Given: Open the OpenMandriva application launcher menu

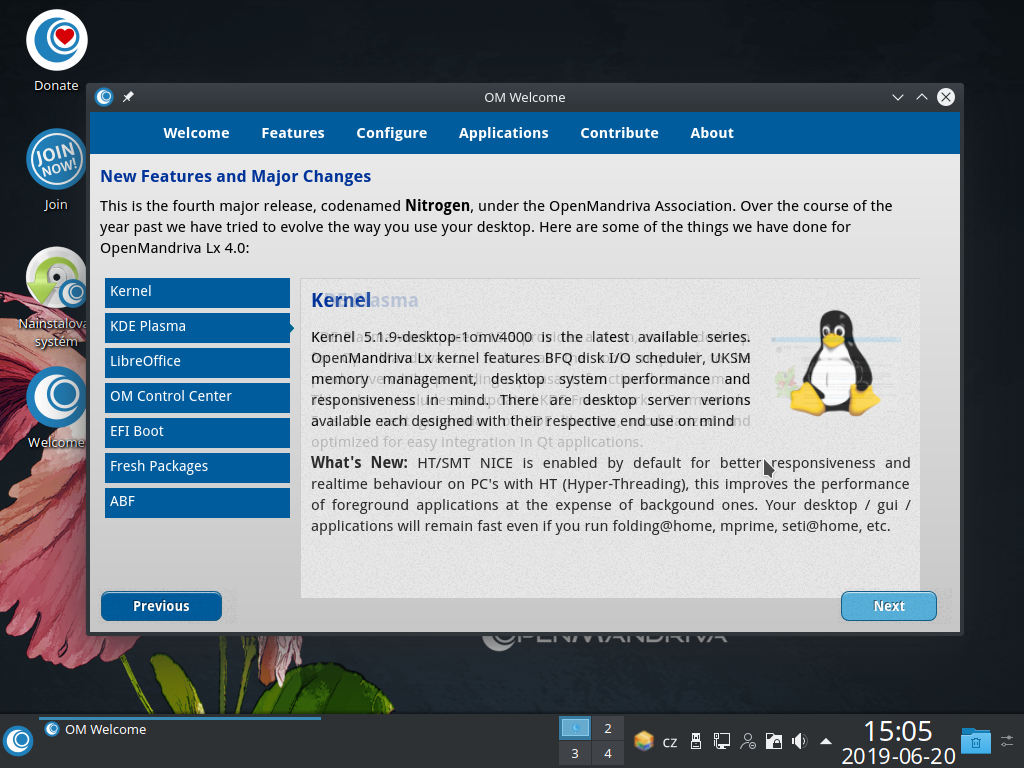Looking at the screenshot, I should 18,741.
